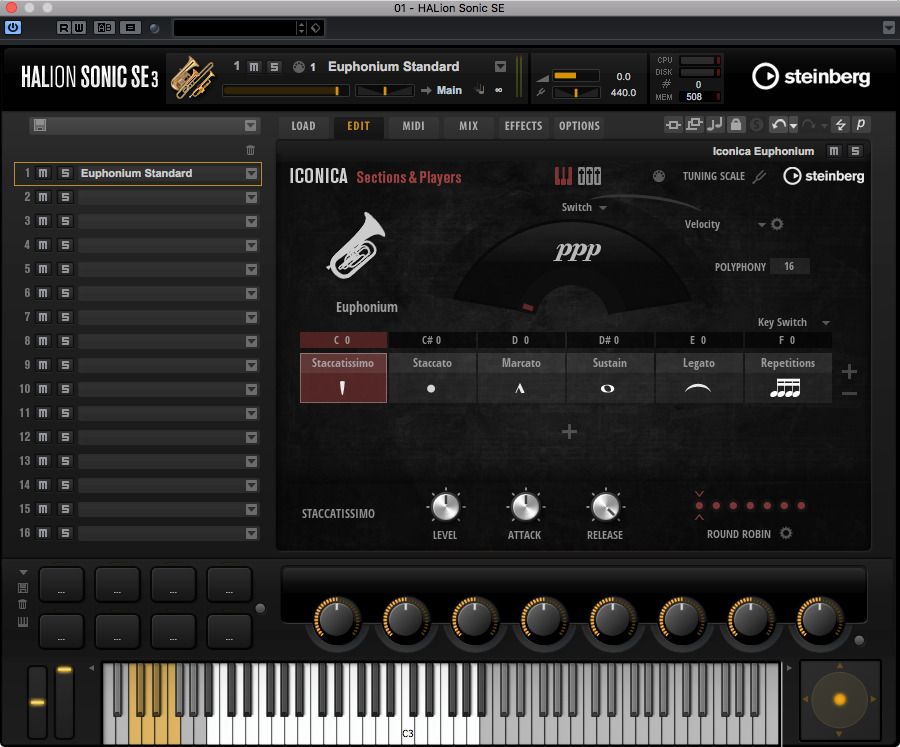This screenshot has height=747, width=900.
Task: Select the Sustain articulation
Action: [x=610, y=377]
